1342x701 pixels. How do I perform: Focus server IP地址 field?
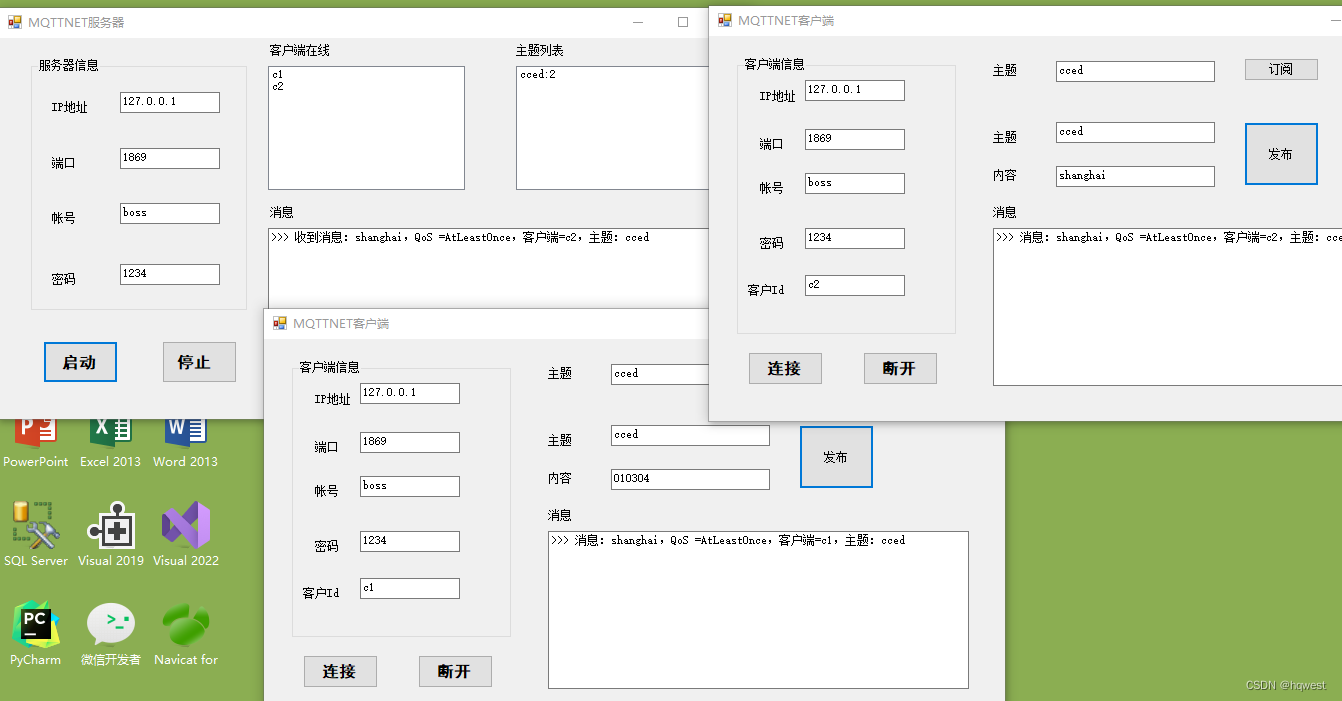[x=170, y=102]
